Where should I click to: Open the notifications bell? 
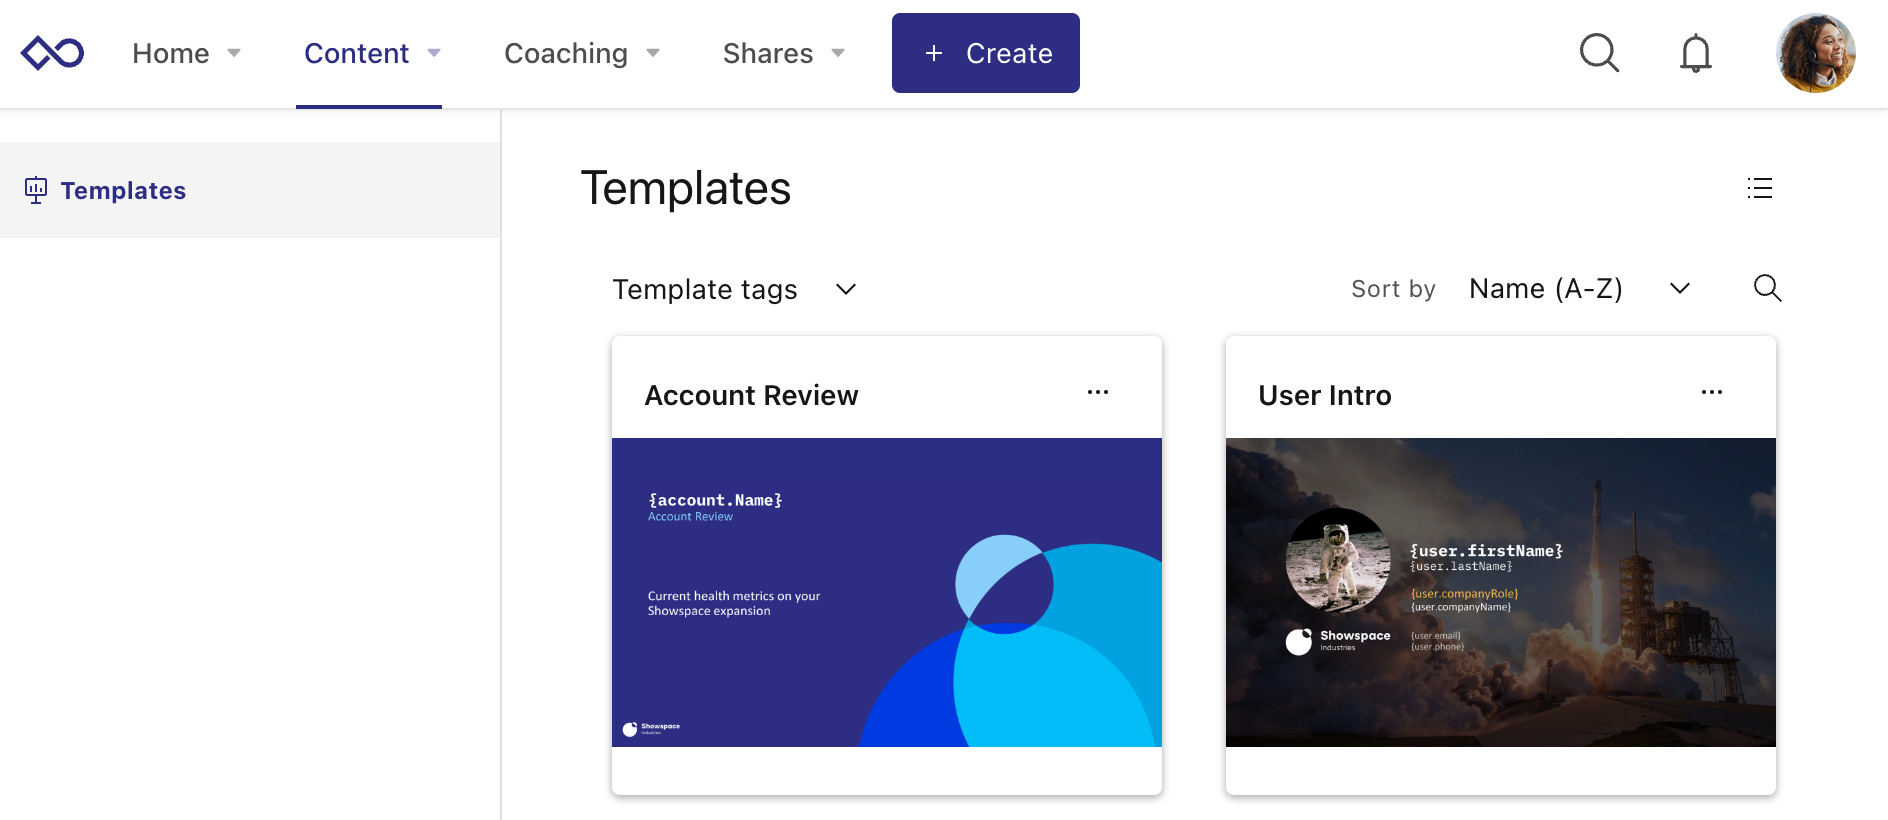(x=1695, y=53)
